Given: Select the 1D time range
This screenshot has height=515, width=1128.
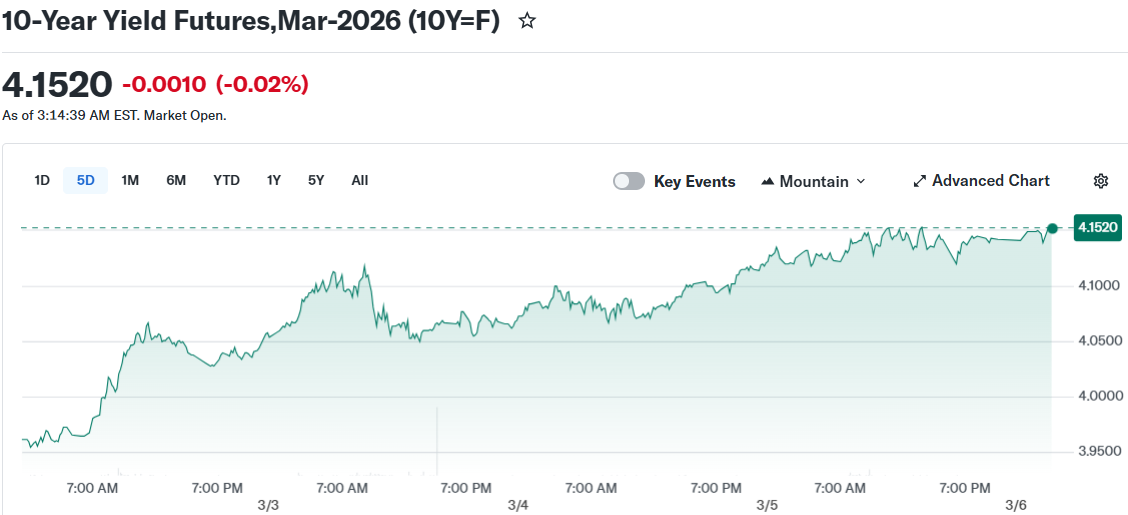Looking at the screenshot, I should coord(42,180).
